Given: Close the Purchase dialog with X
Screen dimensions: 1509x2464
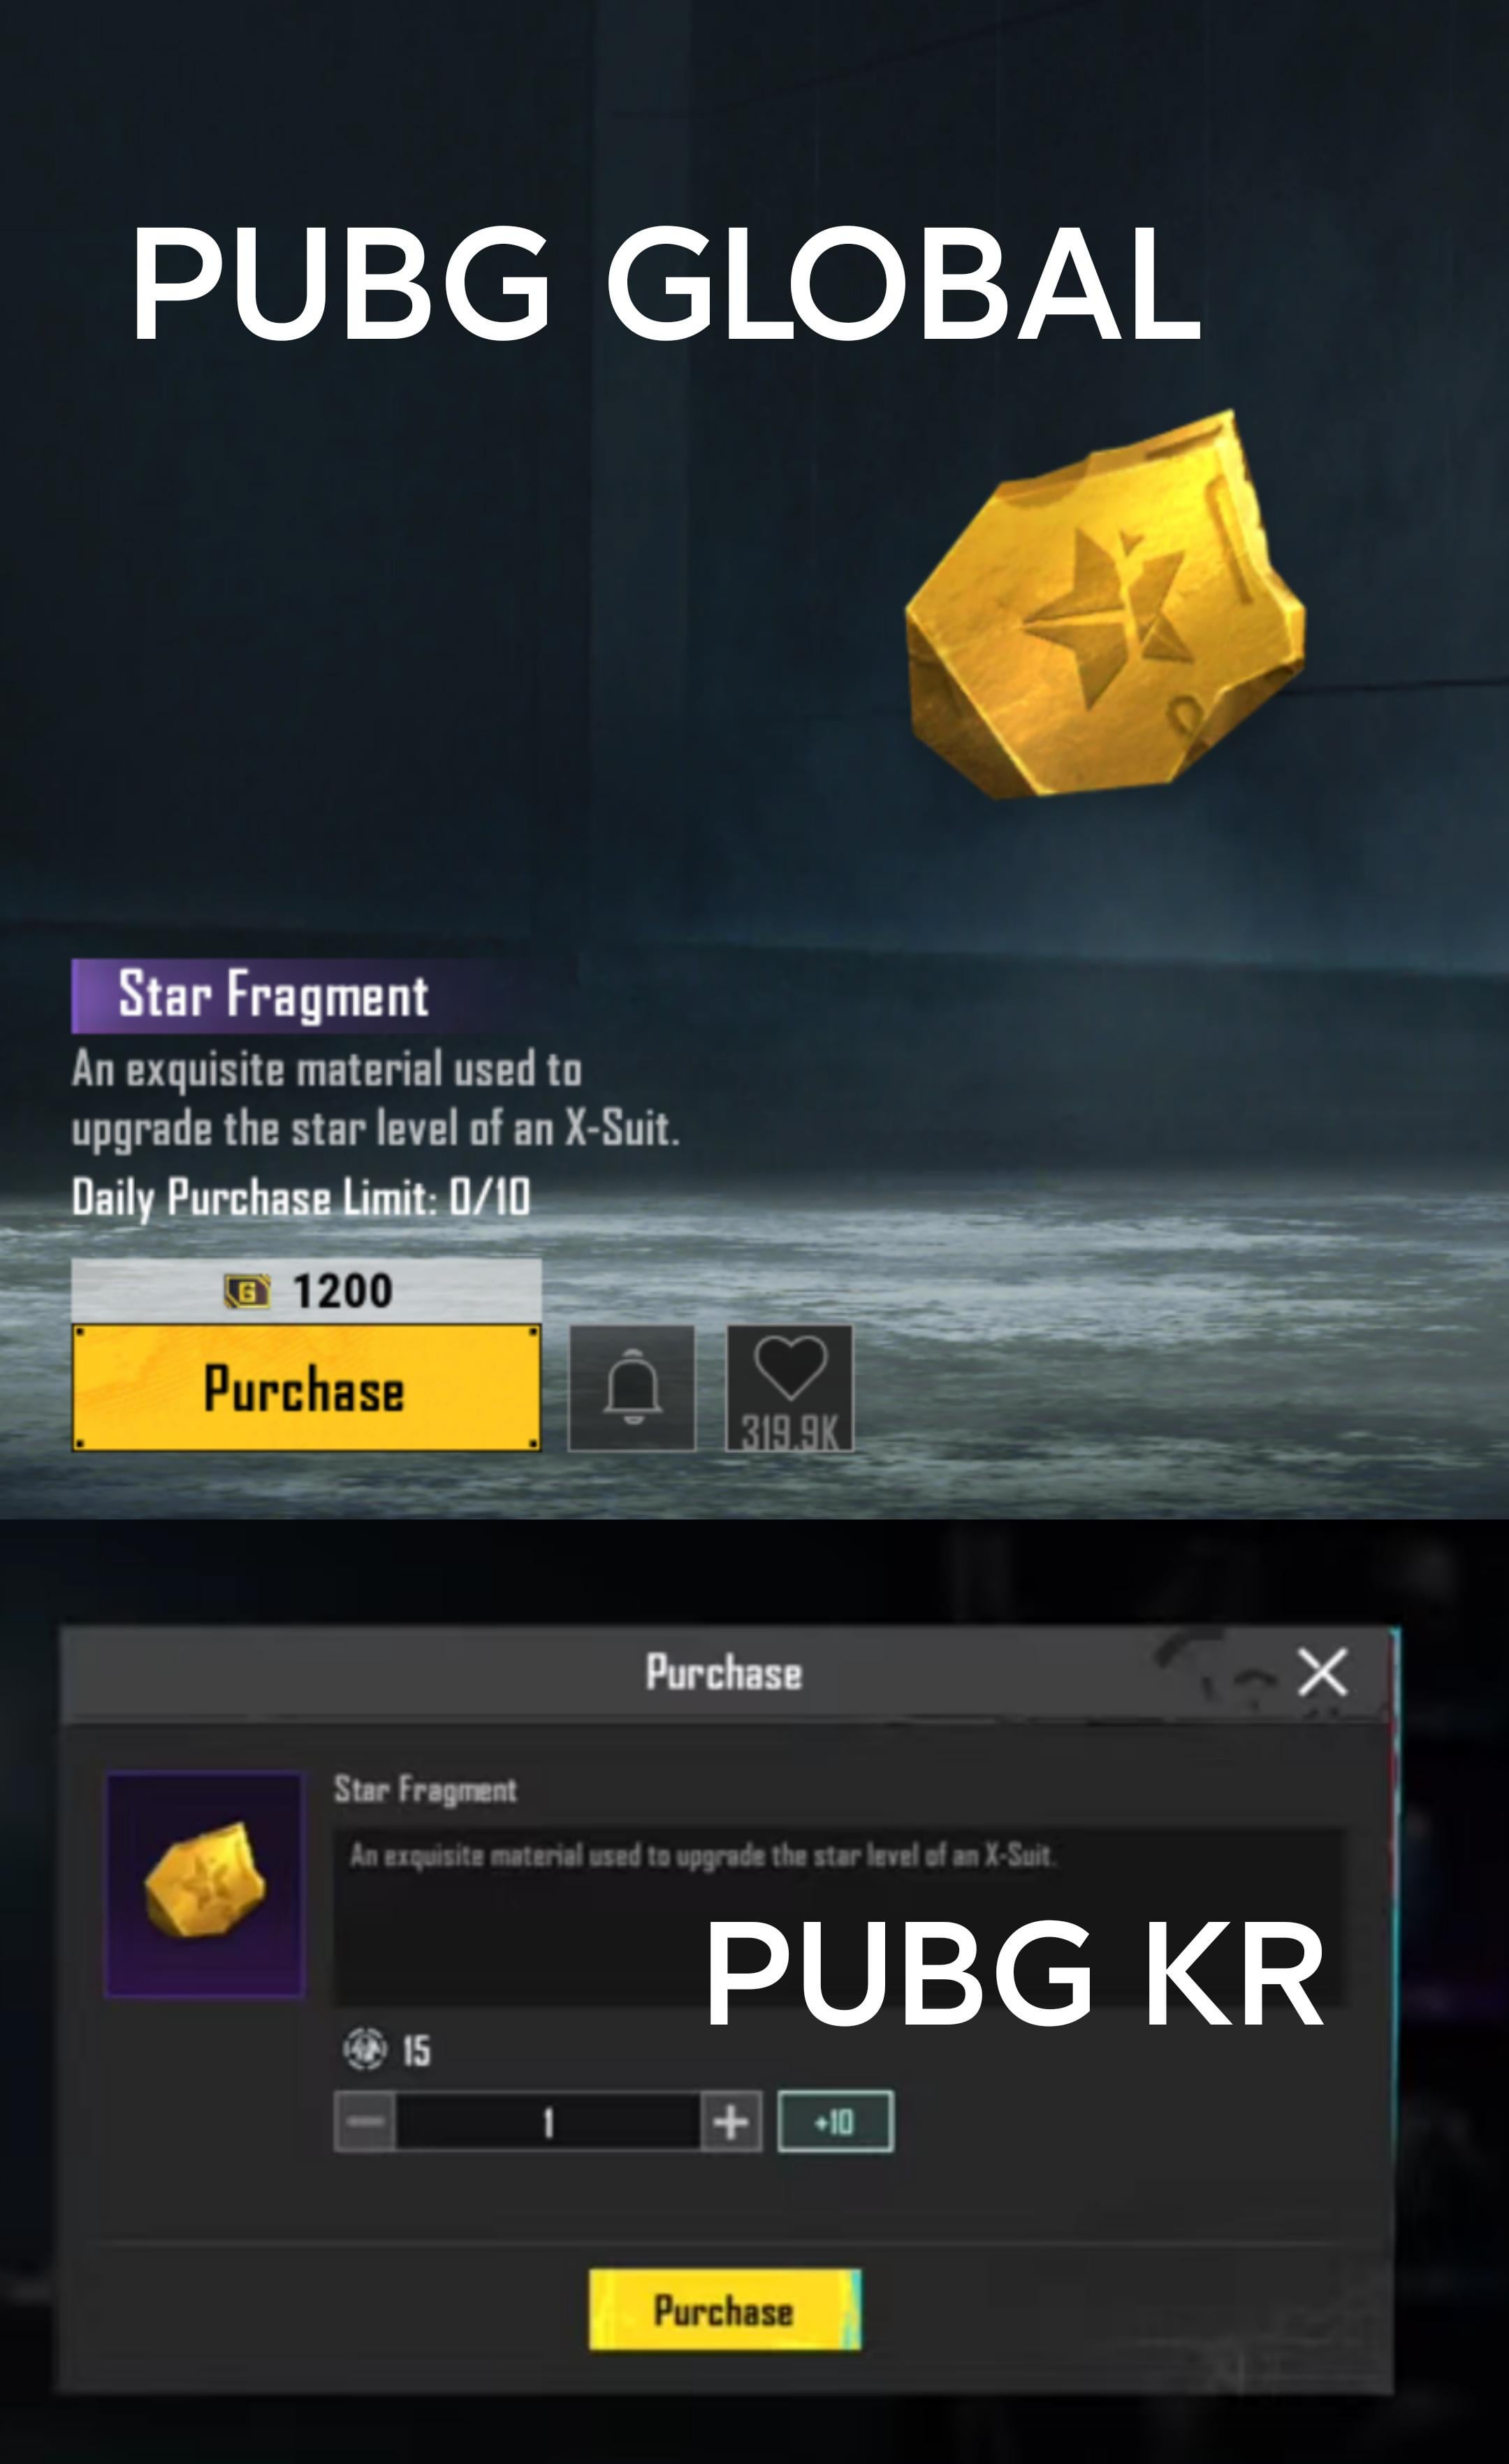Looking at the screenshot, I should (1322, 1672).
